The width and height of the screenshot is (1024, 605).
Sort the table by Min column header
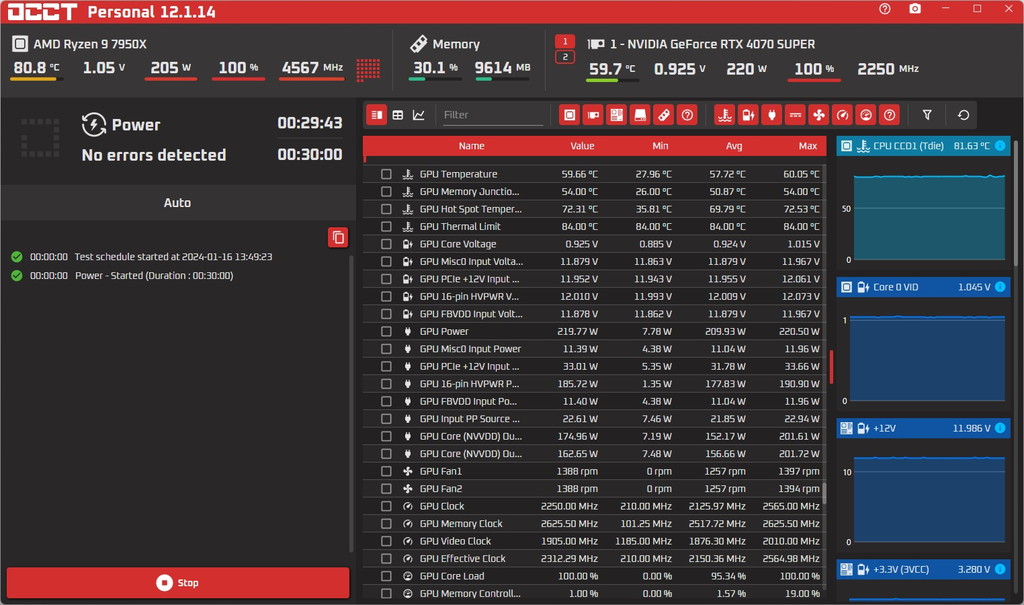[x=660, y=146]
